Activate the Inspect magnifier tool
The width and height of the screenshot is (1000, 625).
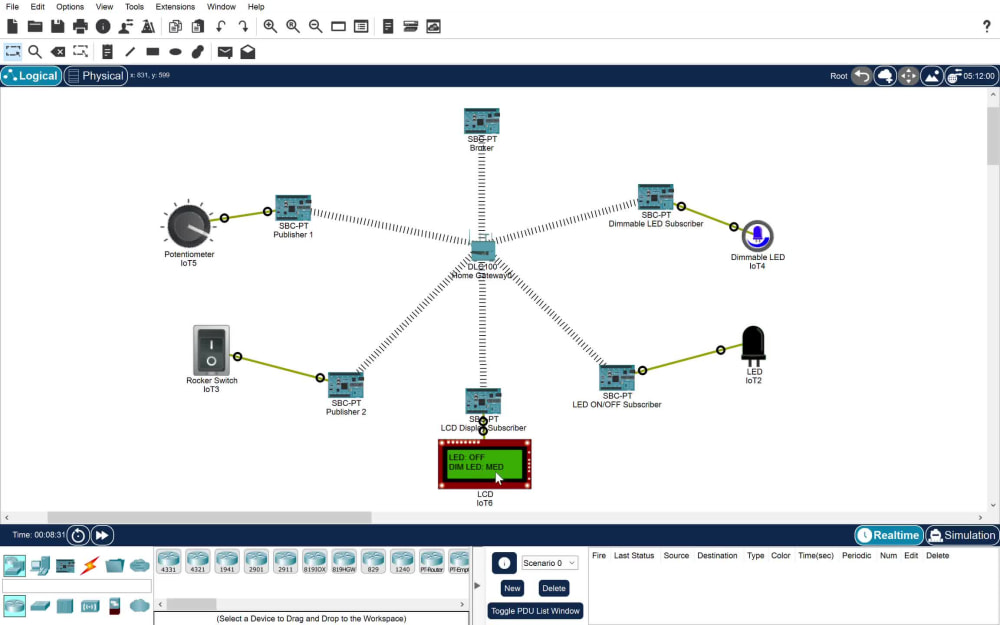(x=35, y=52)
